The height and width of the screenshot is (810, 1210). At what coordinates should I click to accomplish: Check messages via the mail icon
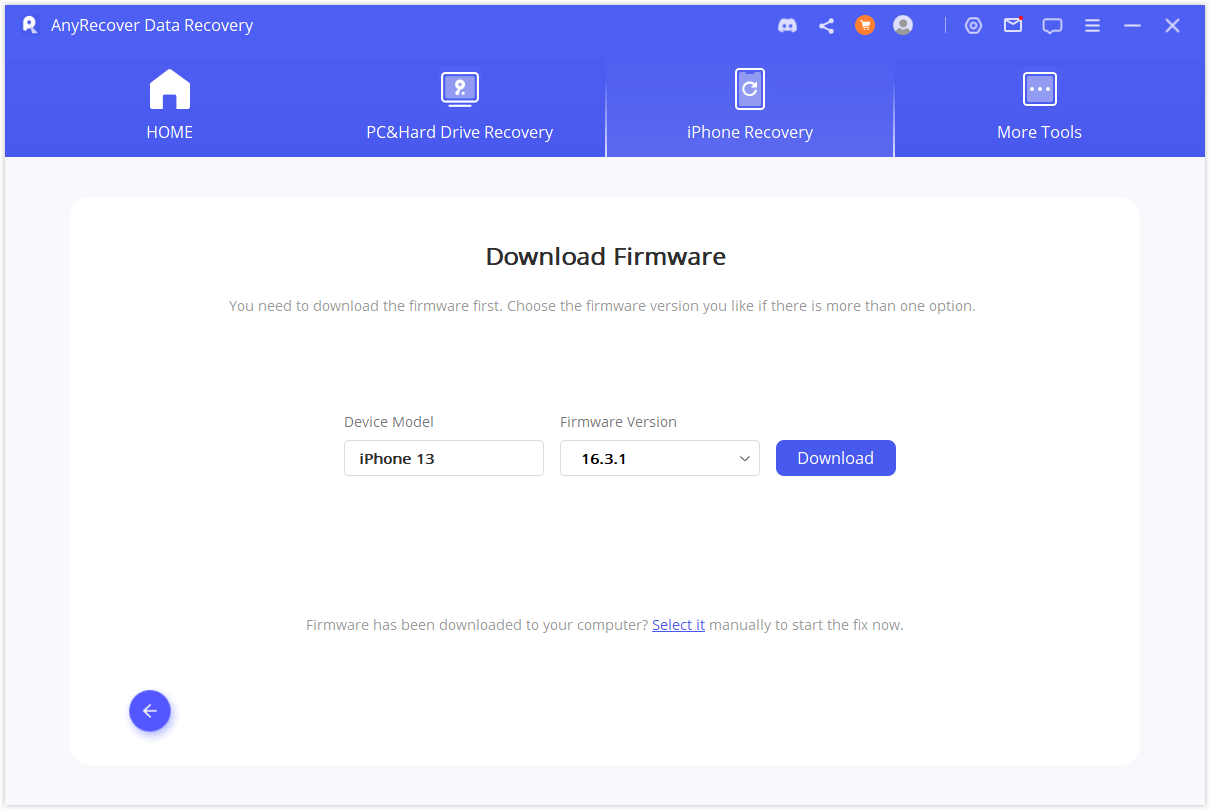[1013, 25]
